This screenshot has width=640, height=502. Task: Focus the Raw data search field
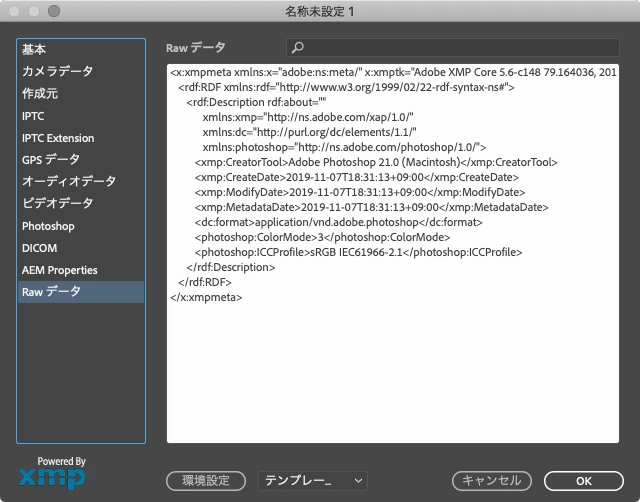[453, 47]
